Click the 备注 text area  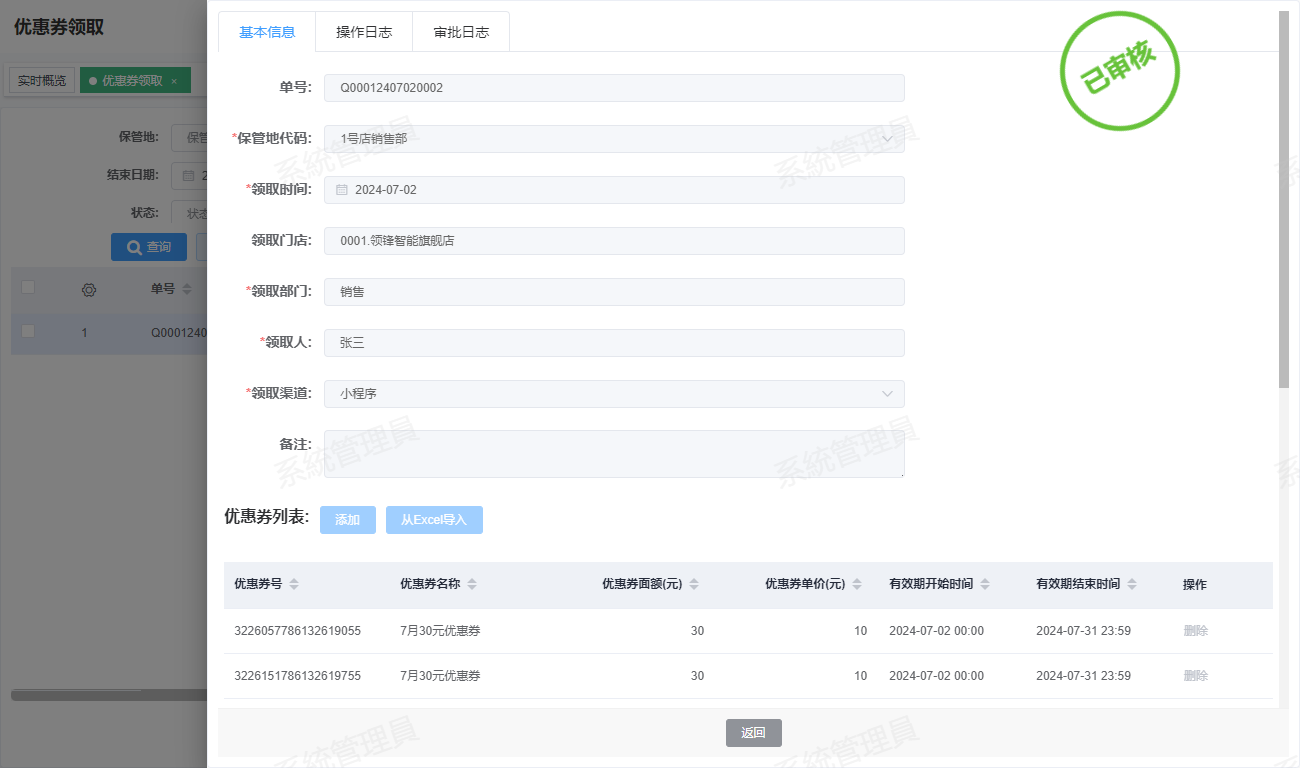click(614, 454)
